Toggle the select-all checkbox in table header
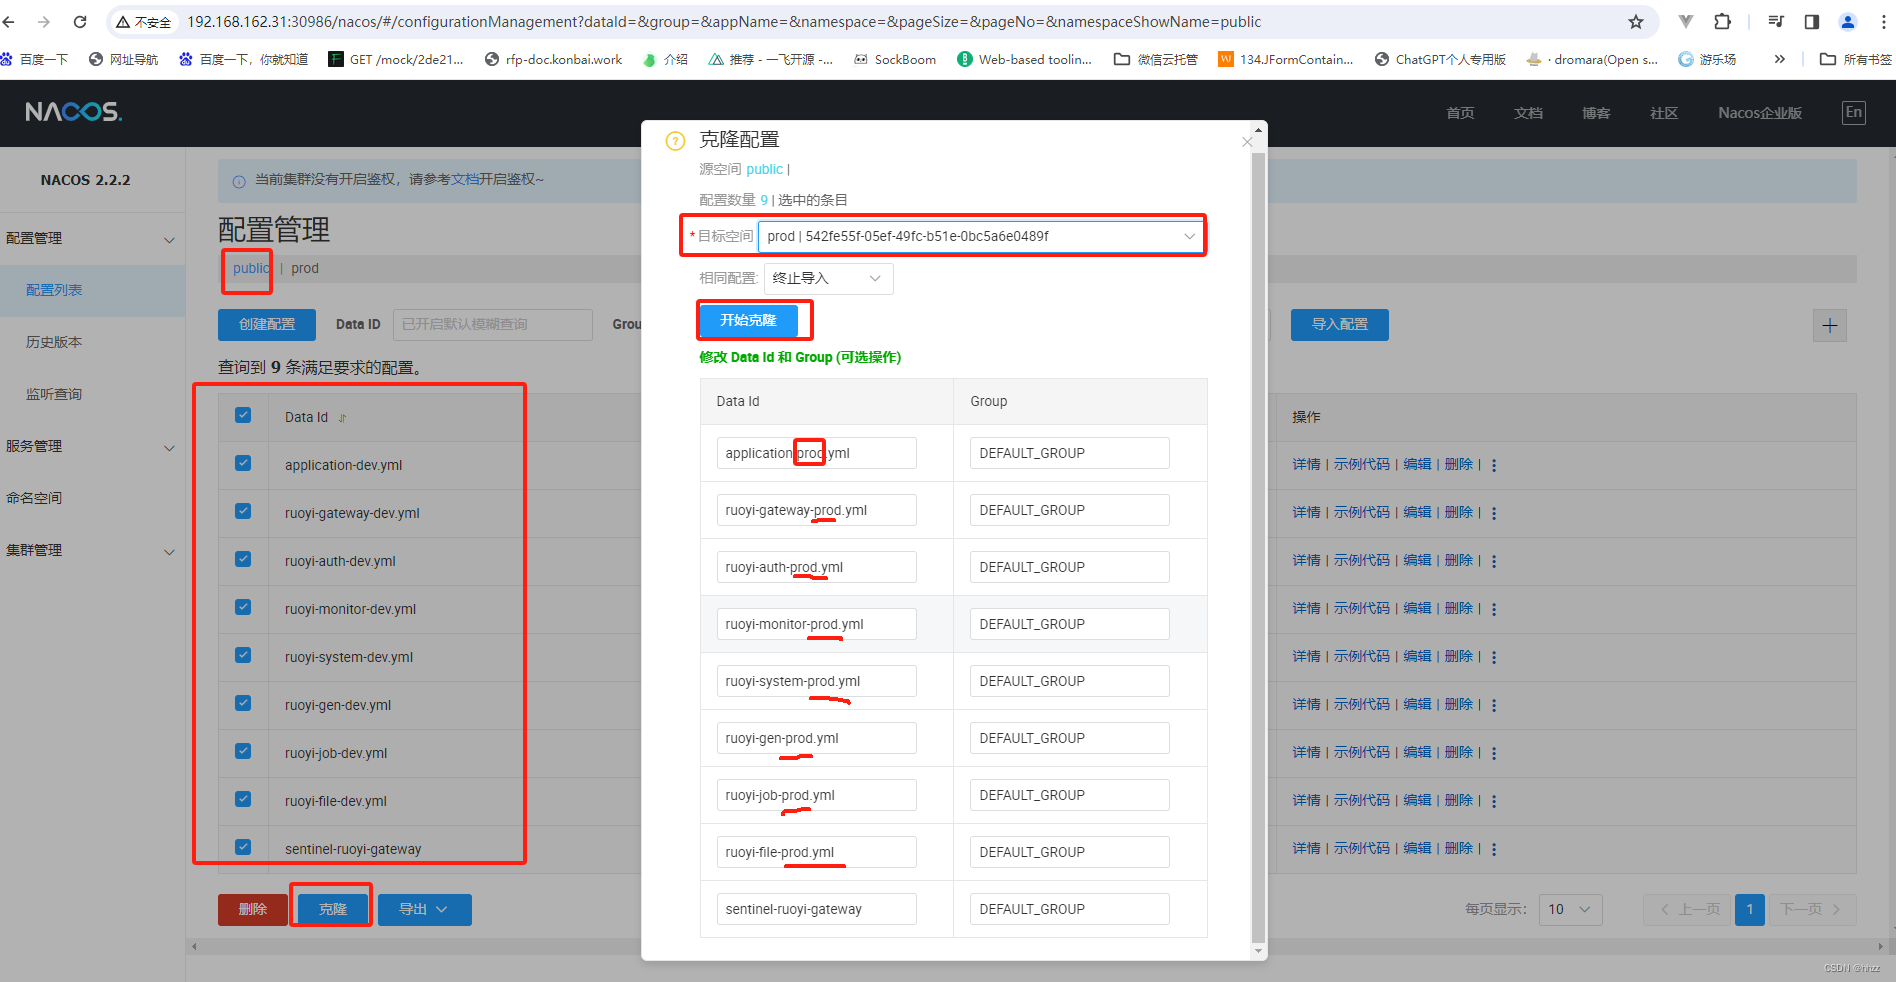This screenshot has height=982, width=1896. pos(243,415)
